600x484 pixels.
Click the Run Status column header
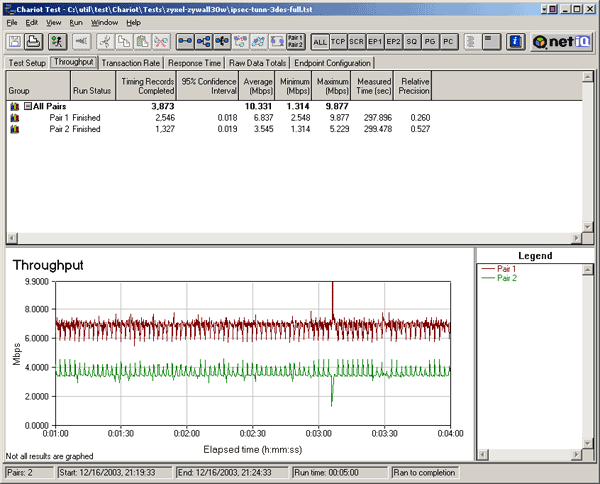pyautogui.click(x=91, y=90)
